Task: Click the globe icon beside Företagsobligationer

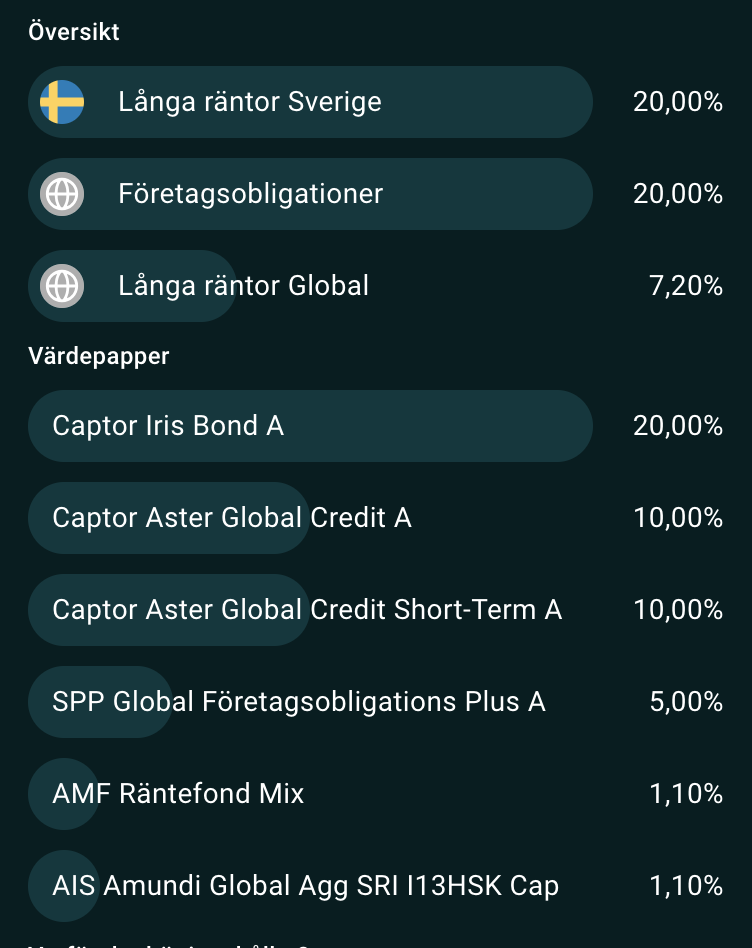Action: click(x=62, y=194)
